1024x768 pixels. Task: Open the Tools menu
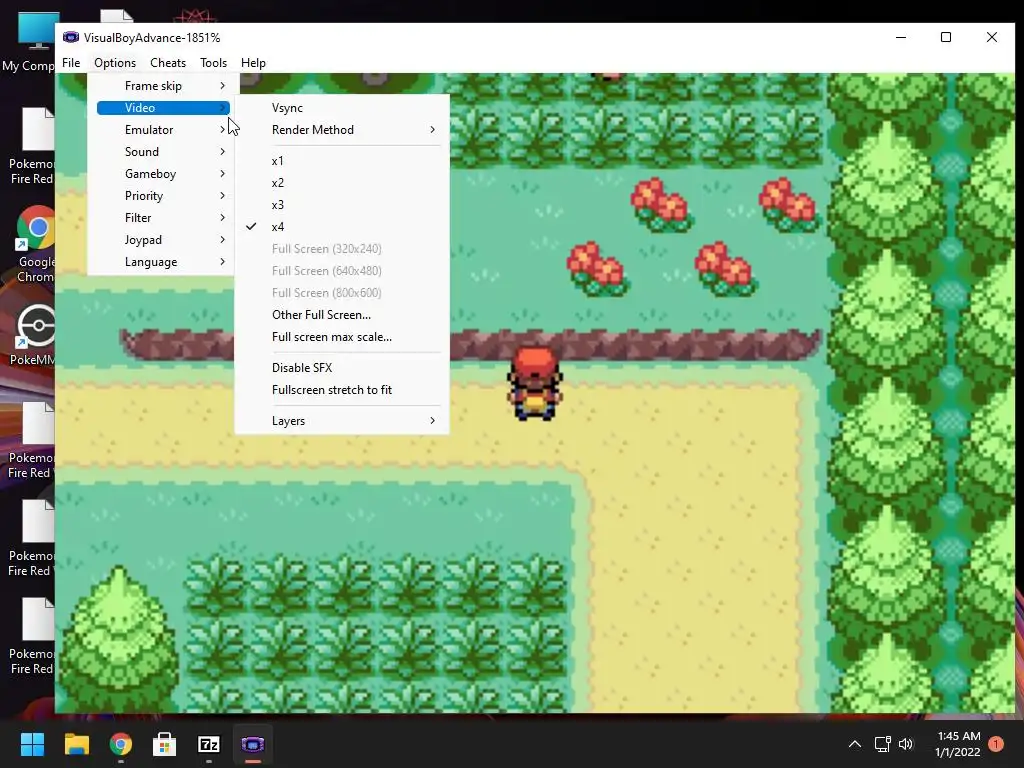tap(214, 63)
